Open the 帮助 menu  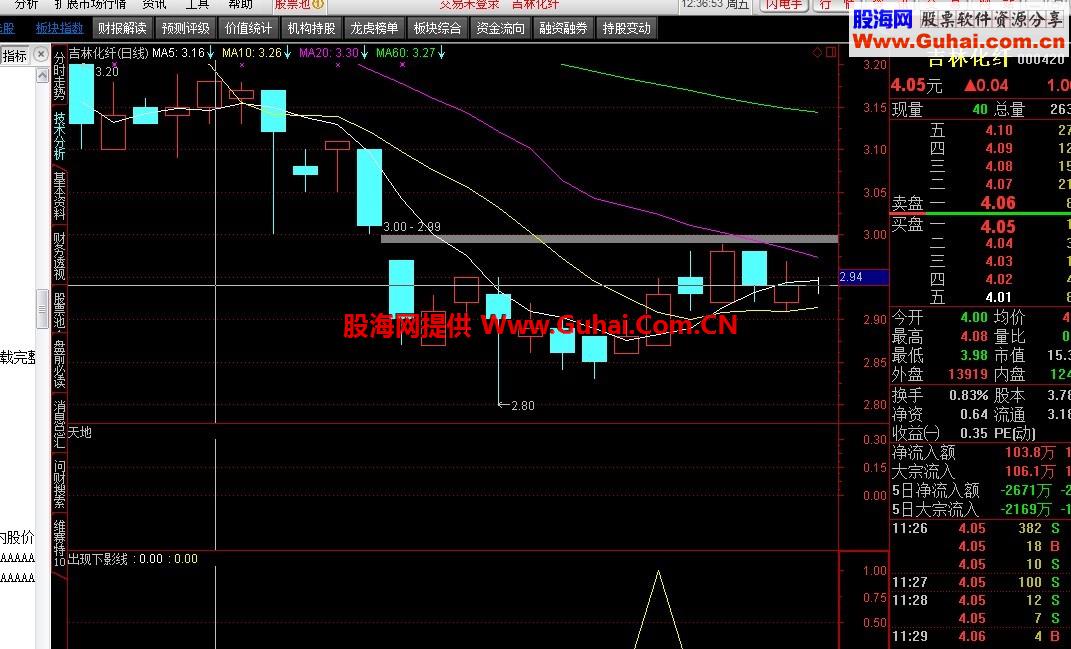tap(240, 4)
